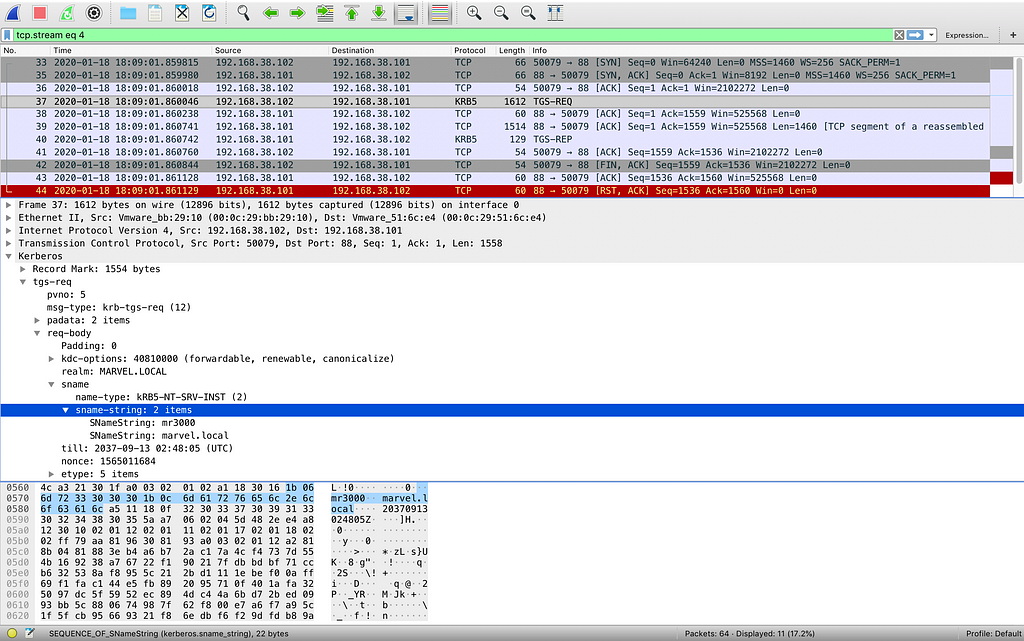Click the display filter input field
1024x641 pixels.
point(453,35)
